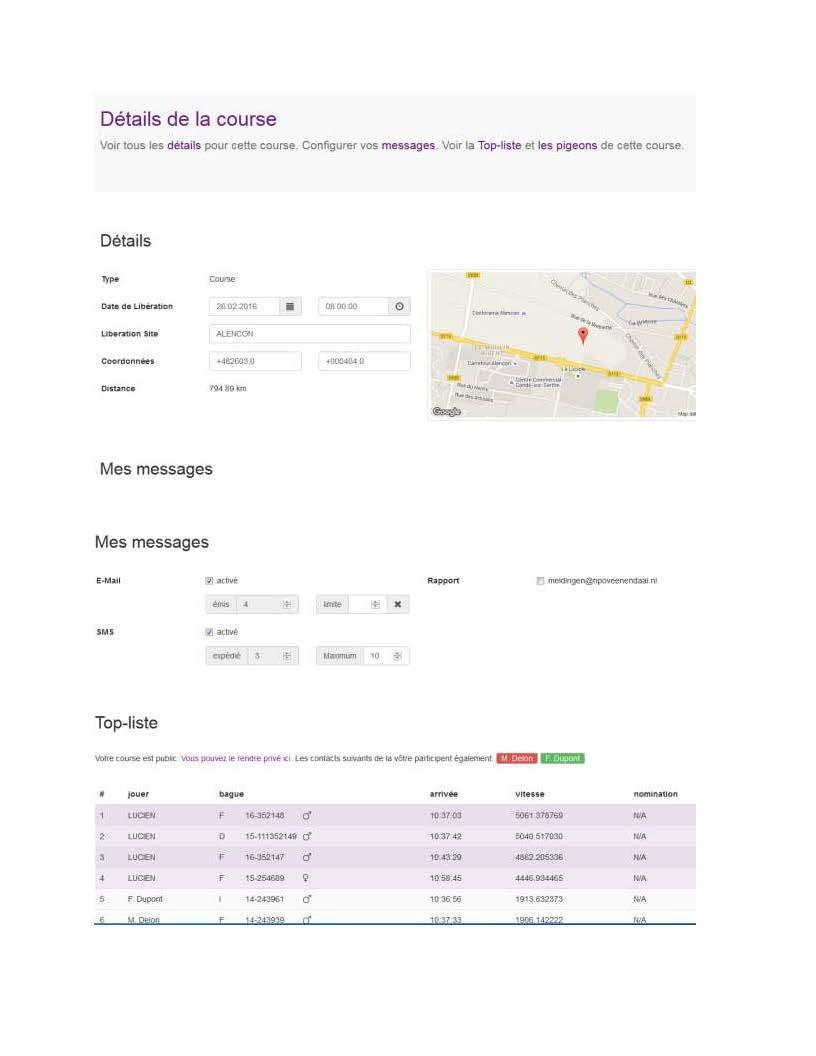
Task: Click the distance value 794.89 km
Action: pyautogui.click(x=228, y=389)
